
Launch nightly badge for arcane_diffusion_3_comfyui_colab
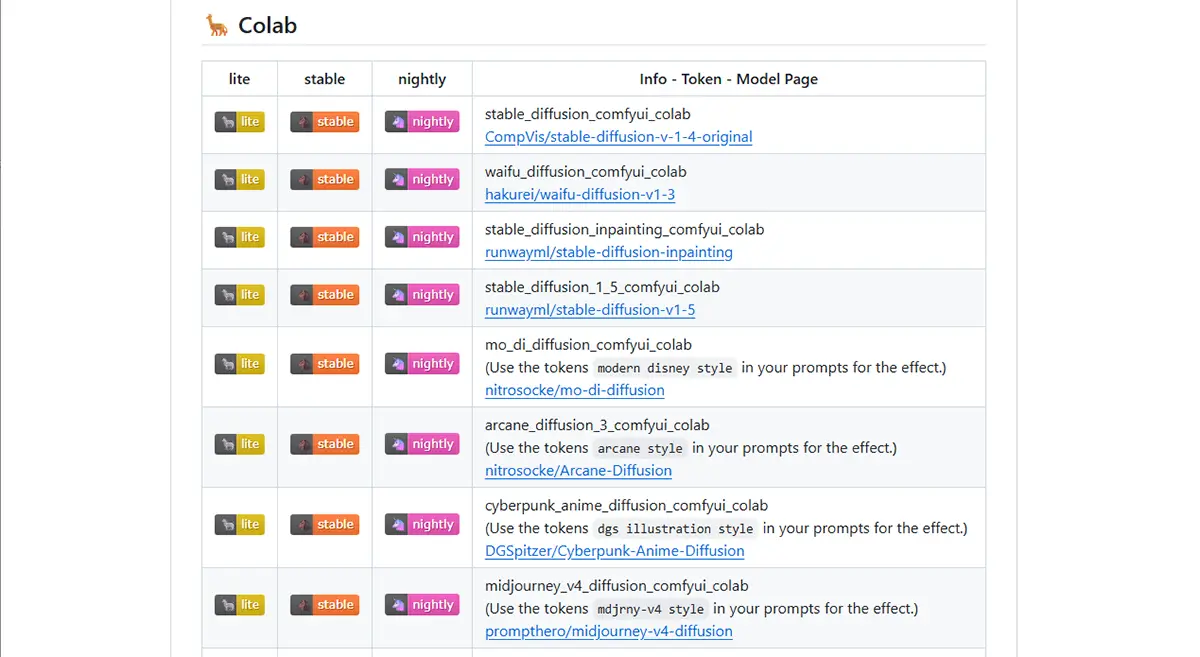[422, 444]
